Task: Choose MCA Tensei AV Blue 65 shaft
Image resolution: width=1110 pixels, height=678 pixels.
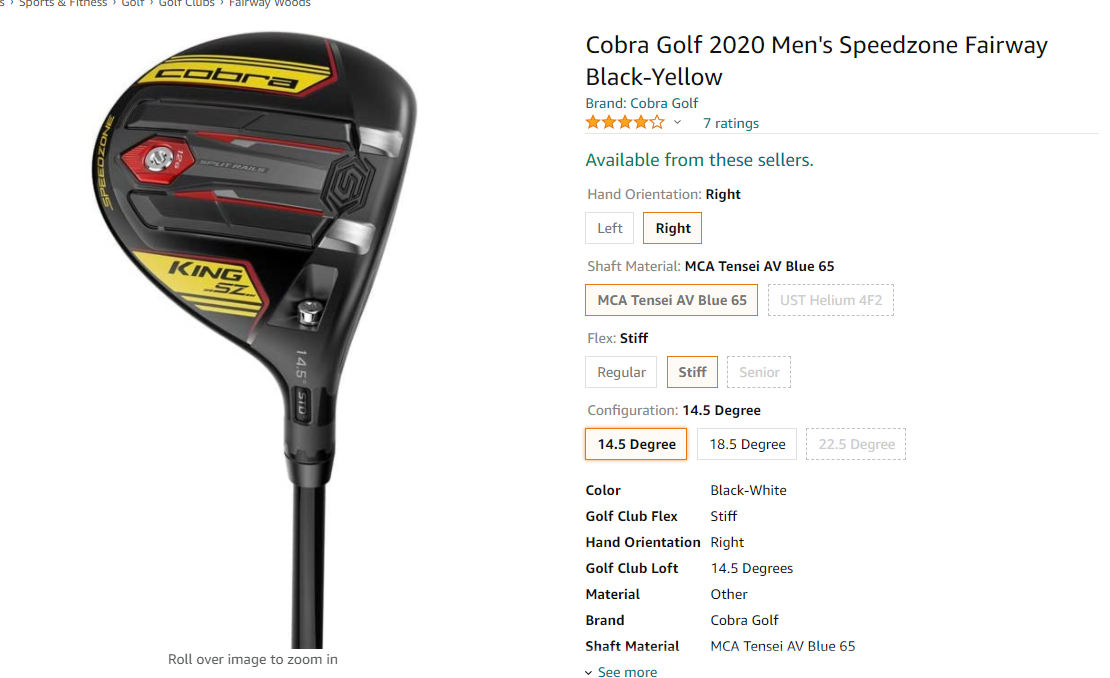Action: click(671, 300)
